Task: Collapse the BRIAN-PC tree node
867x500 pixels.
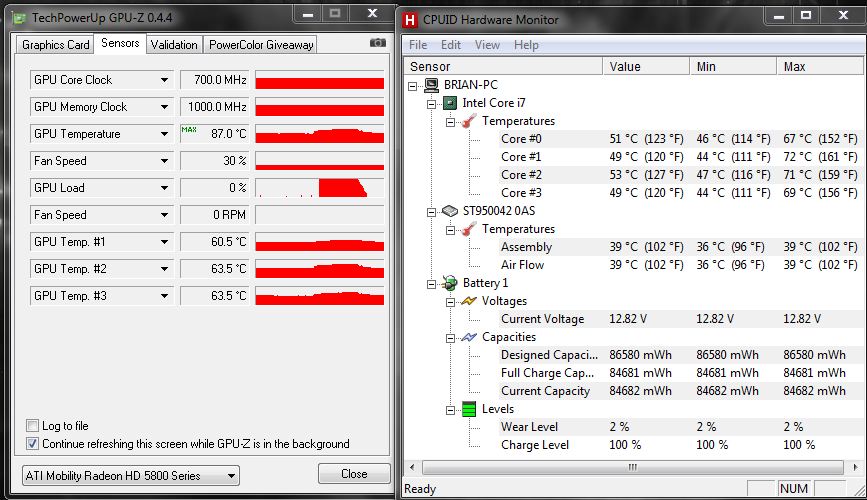Action: point(412,86)
